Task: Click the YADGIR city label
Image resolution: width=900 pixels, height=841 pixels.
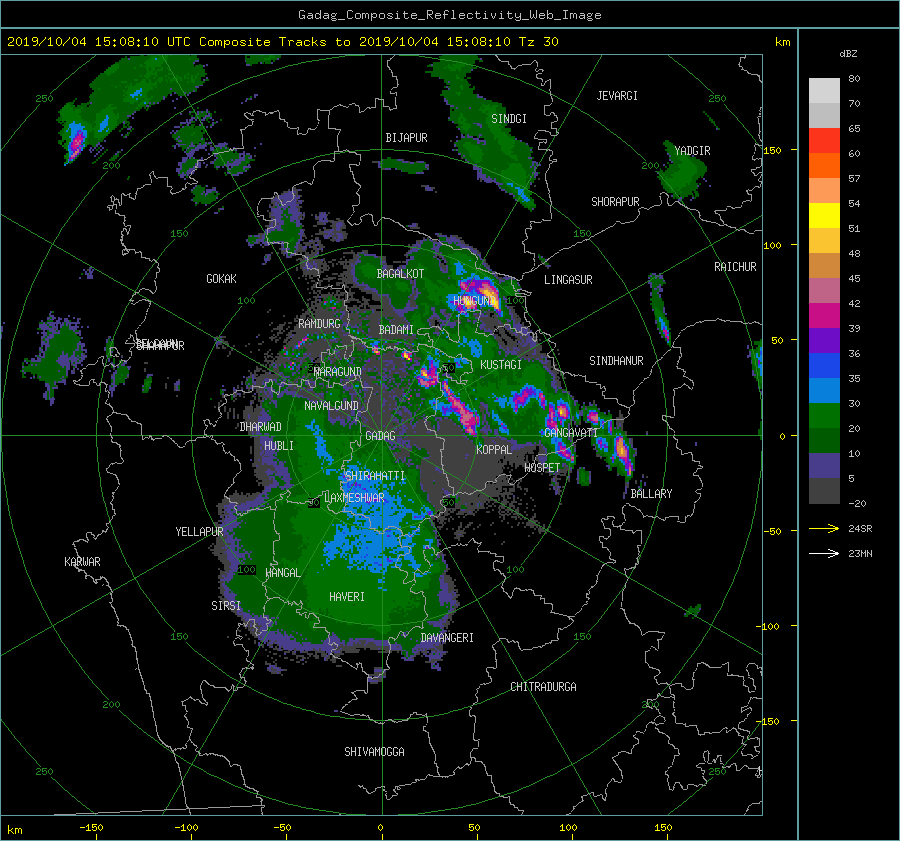Action: [692, 151]
